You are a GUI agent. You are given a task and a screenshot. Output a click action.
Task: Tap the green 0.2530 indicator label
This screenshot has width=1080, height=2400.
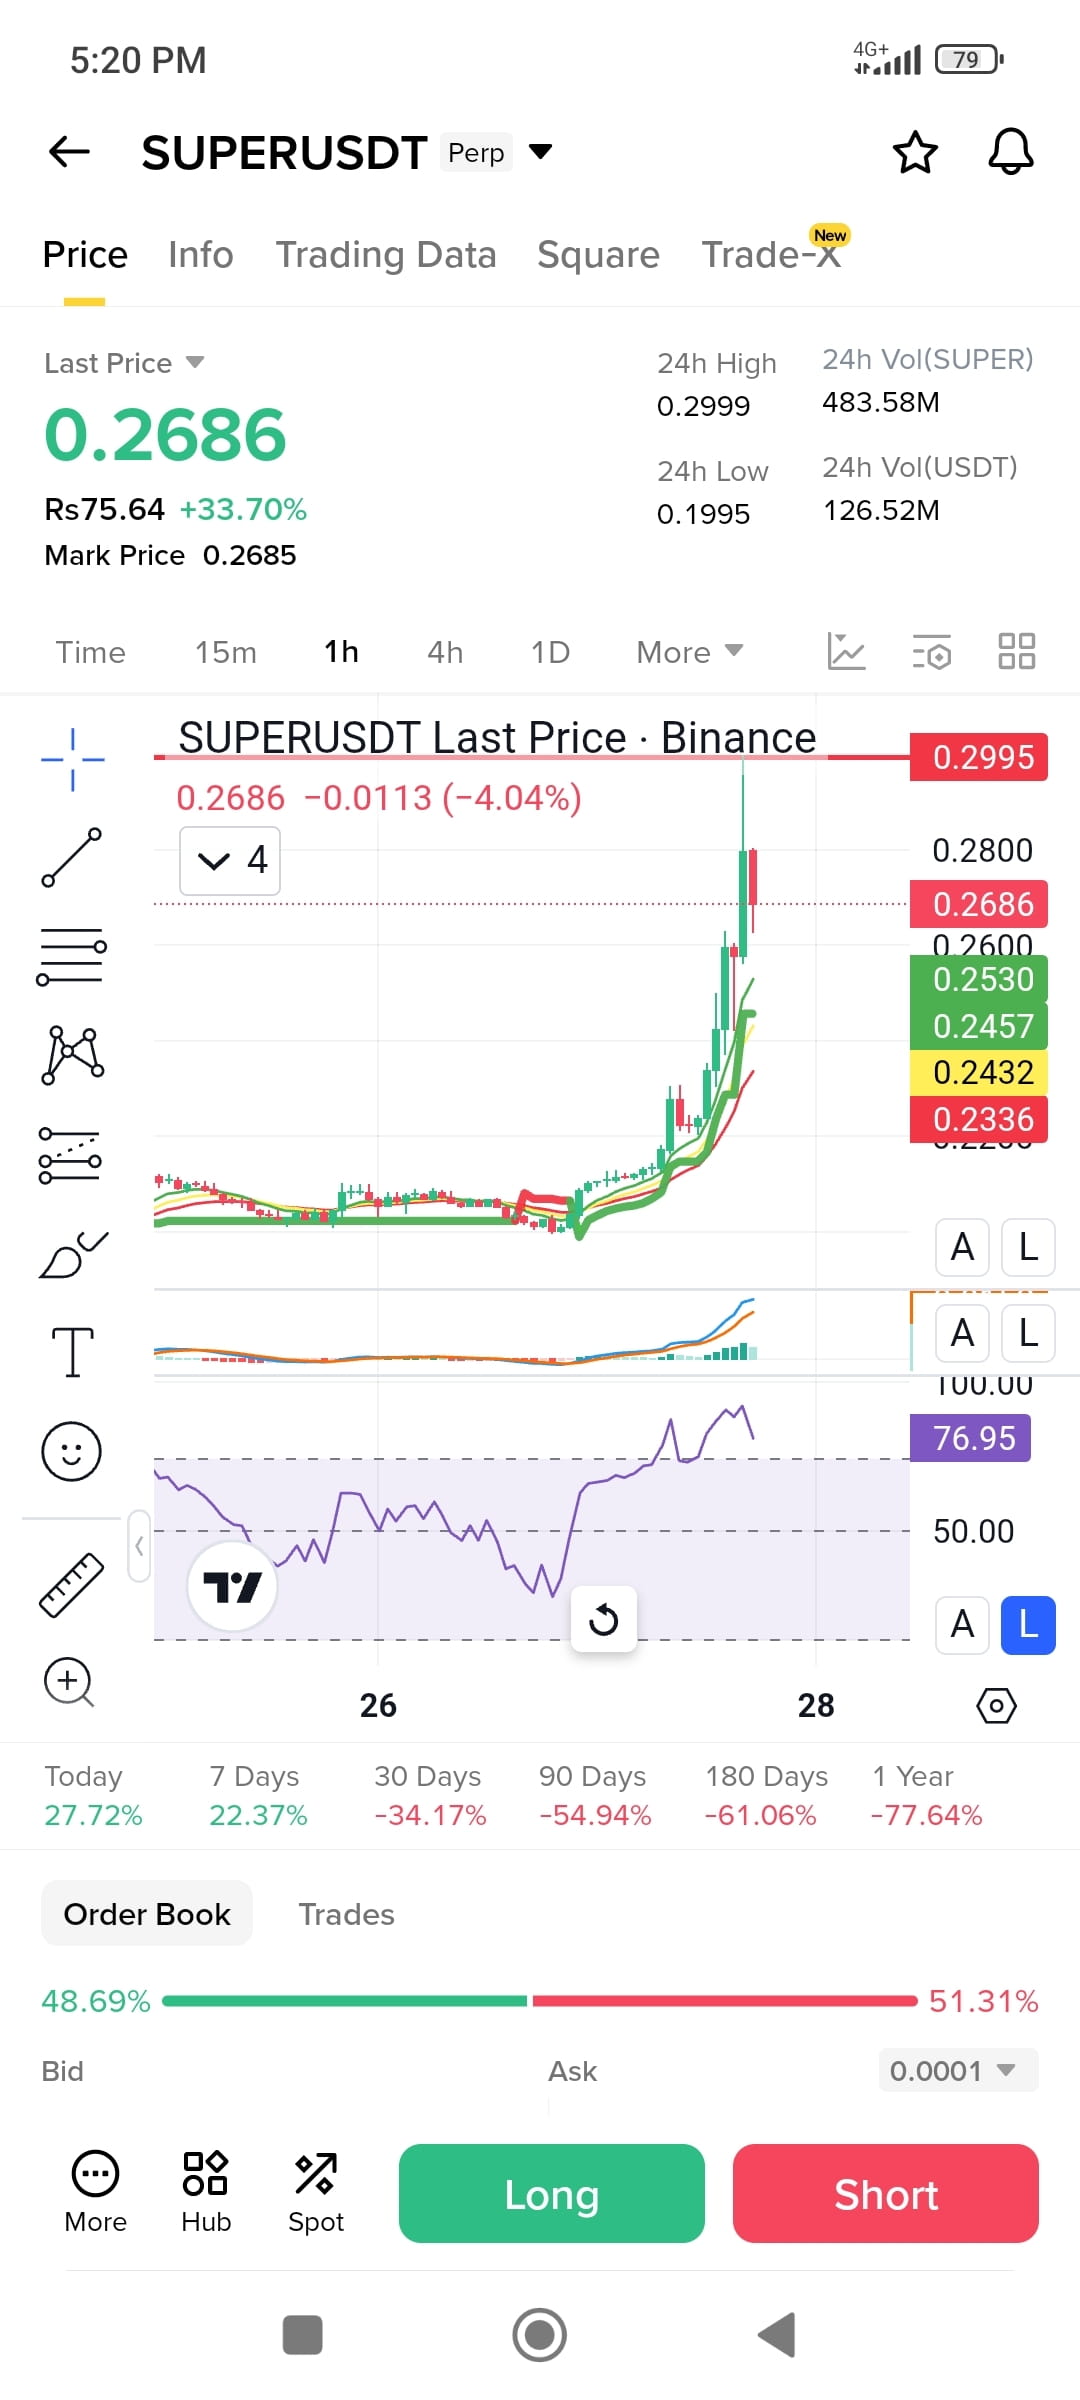click(x=979, y=979)
